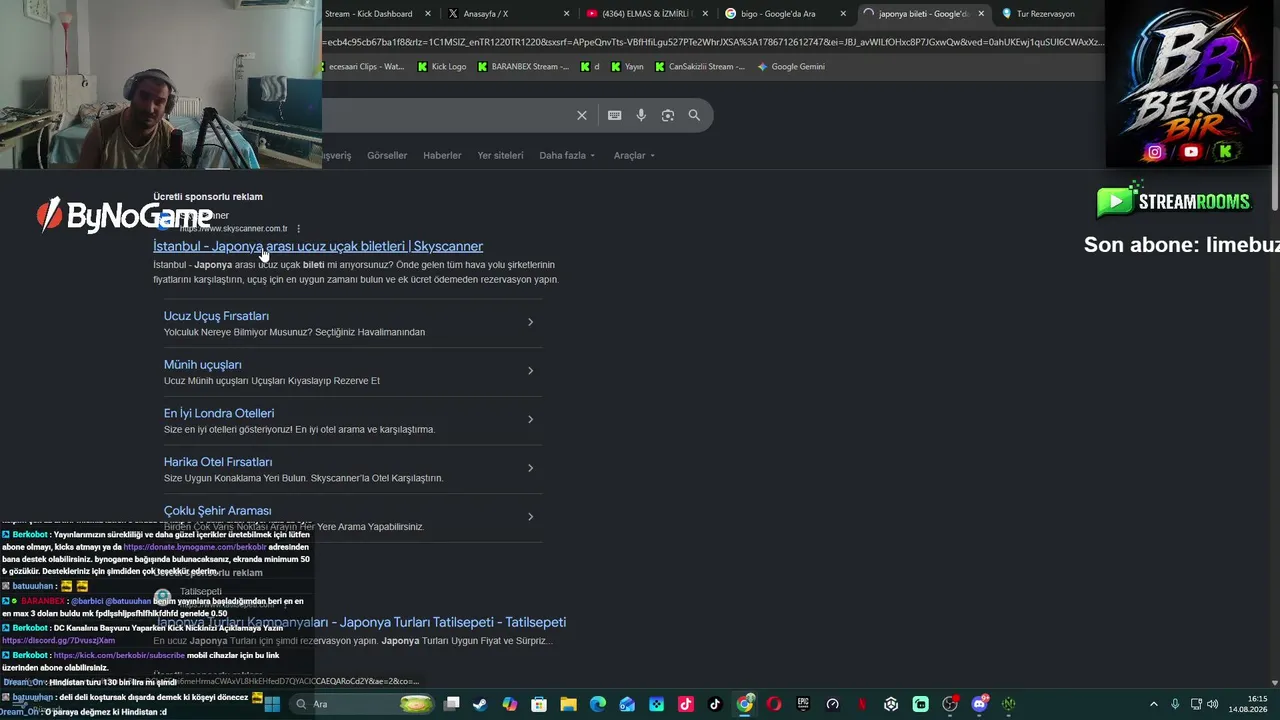Open the Windows Start menu
Screen dimensions: 1280x720
(271, 704)
